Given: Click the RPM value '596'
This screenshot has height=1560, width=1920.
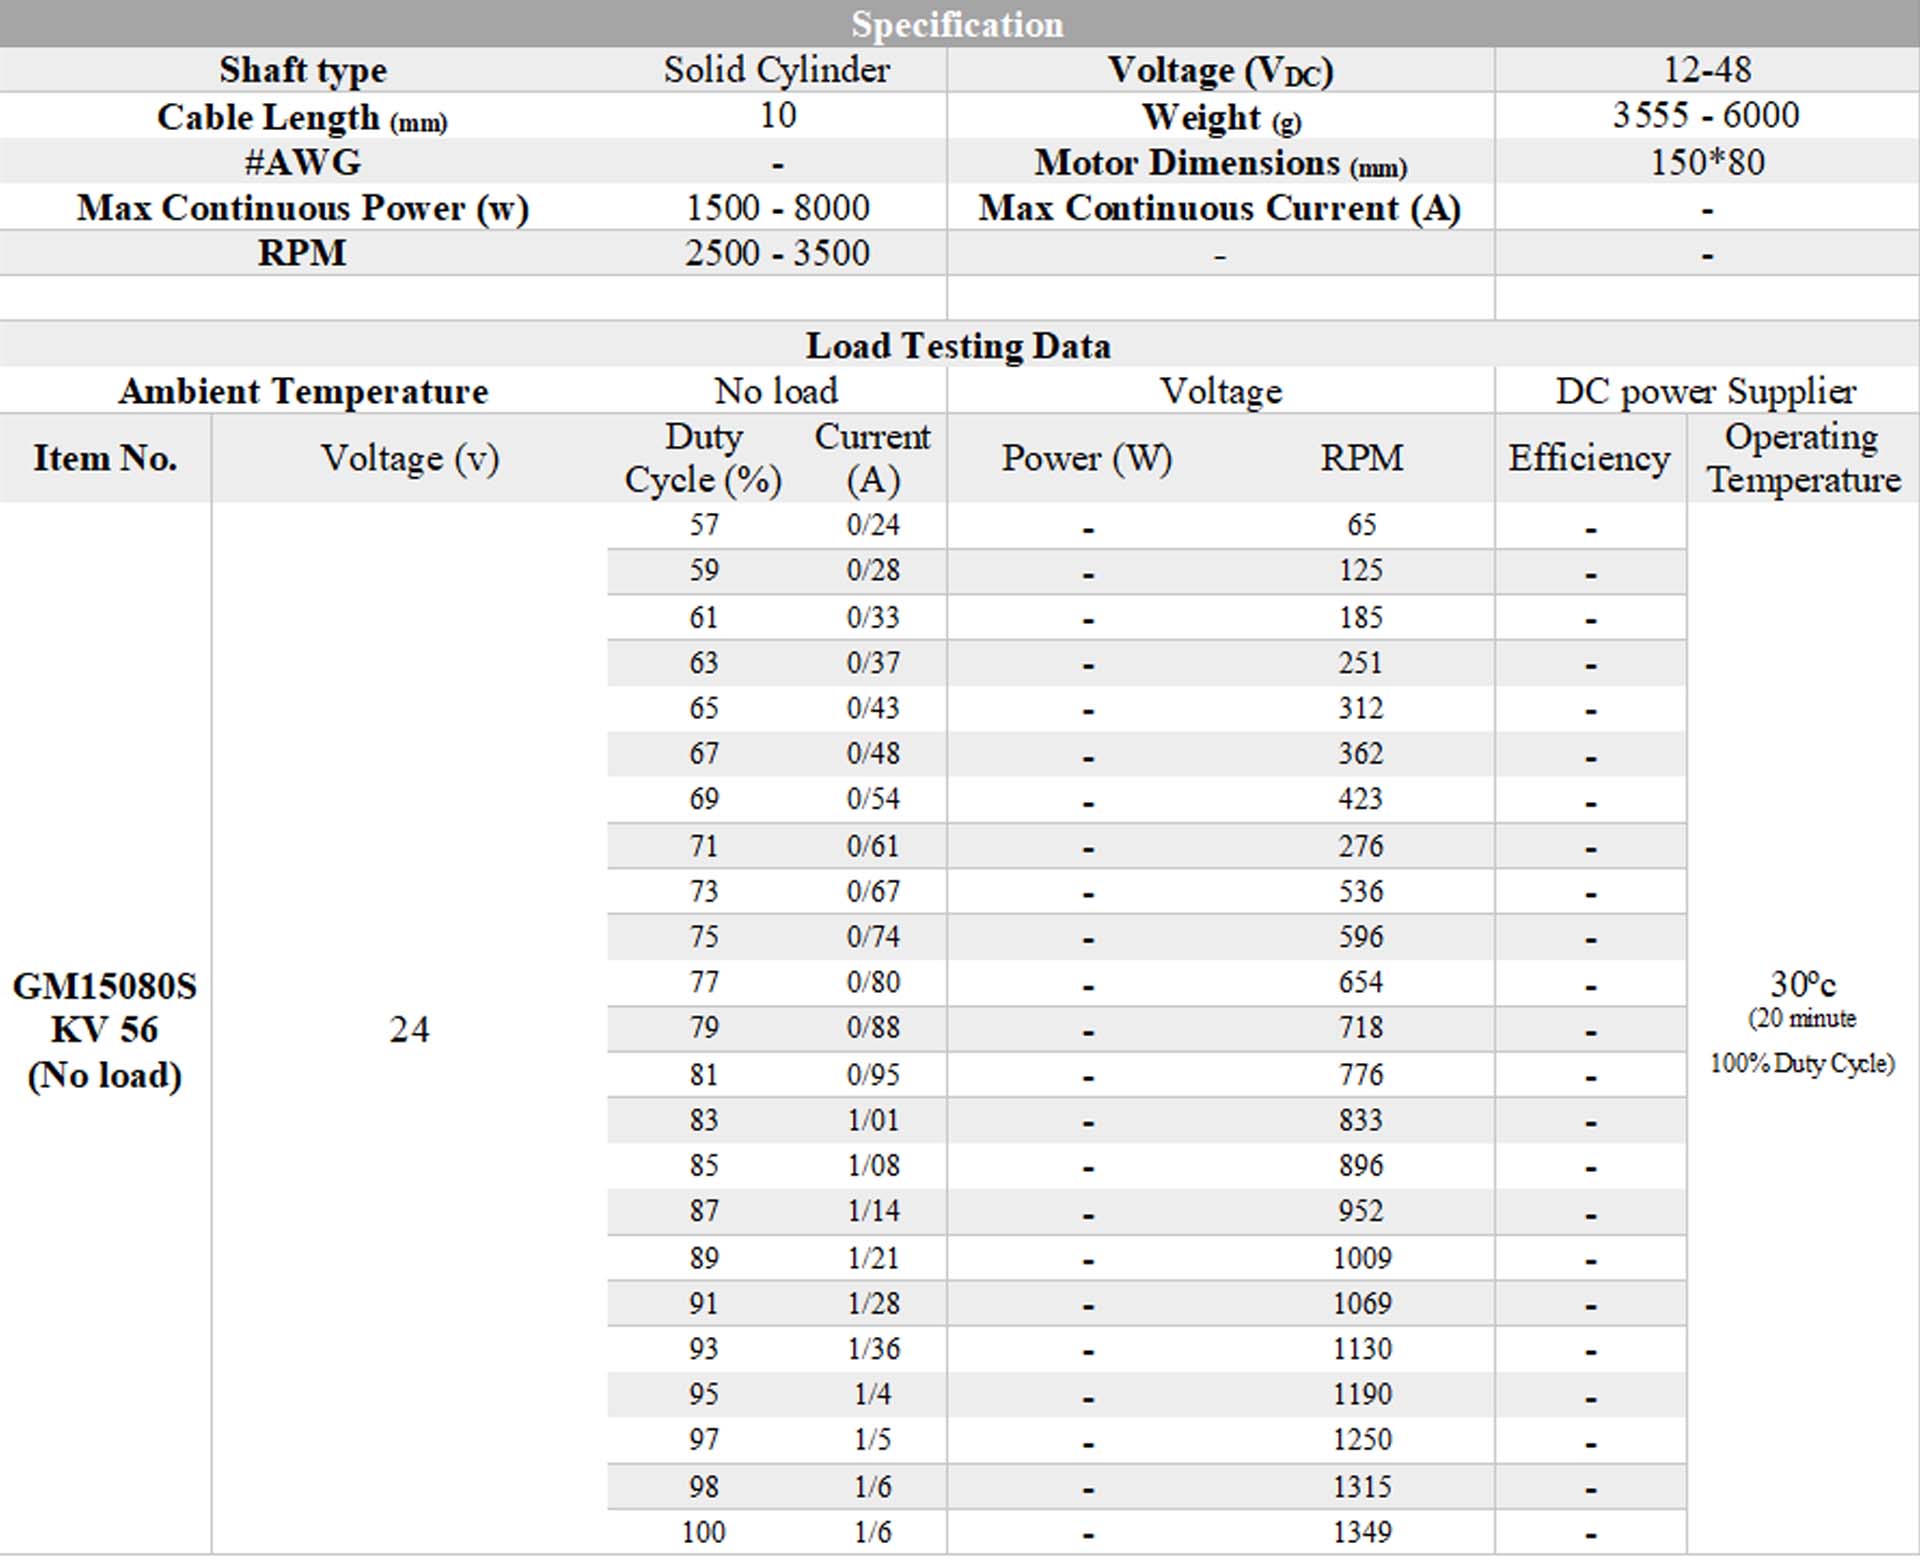Looking at the screenshot, I should (1362, 936).
